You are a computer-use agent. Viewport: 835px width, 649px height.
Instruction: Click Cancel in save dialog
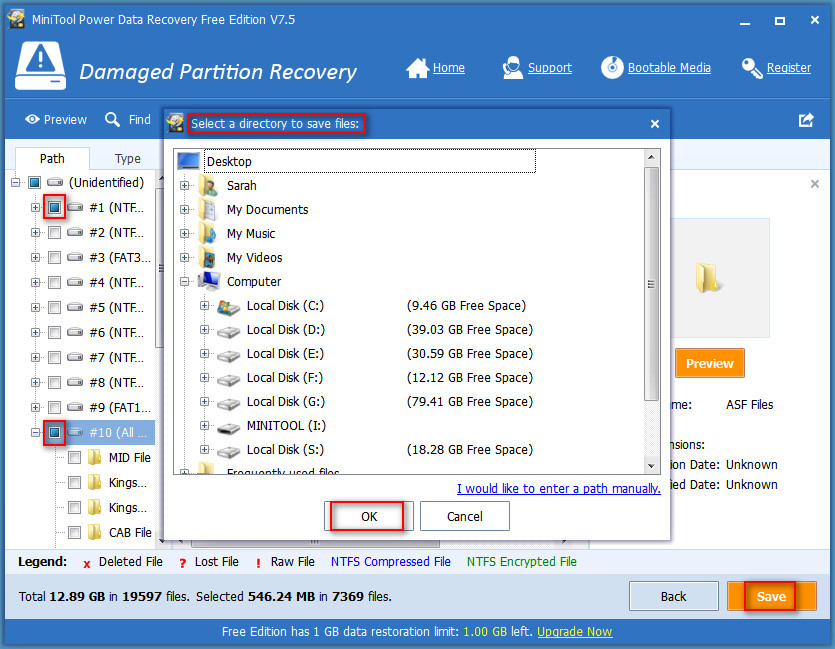[464, 516]
